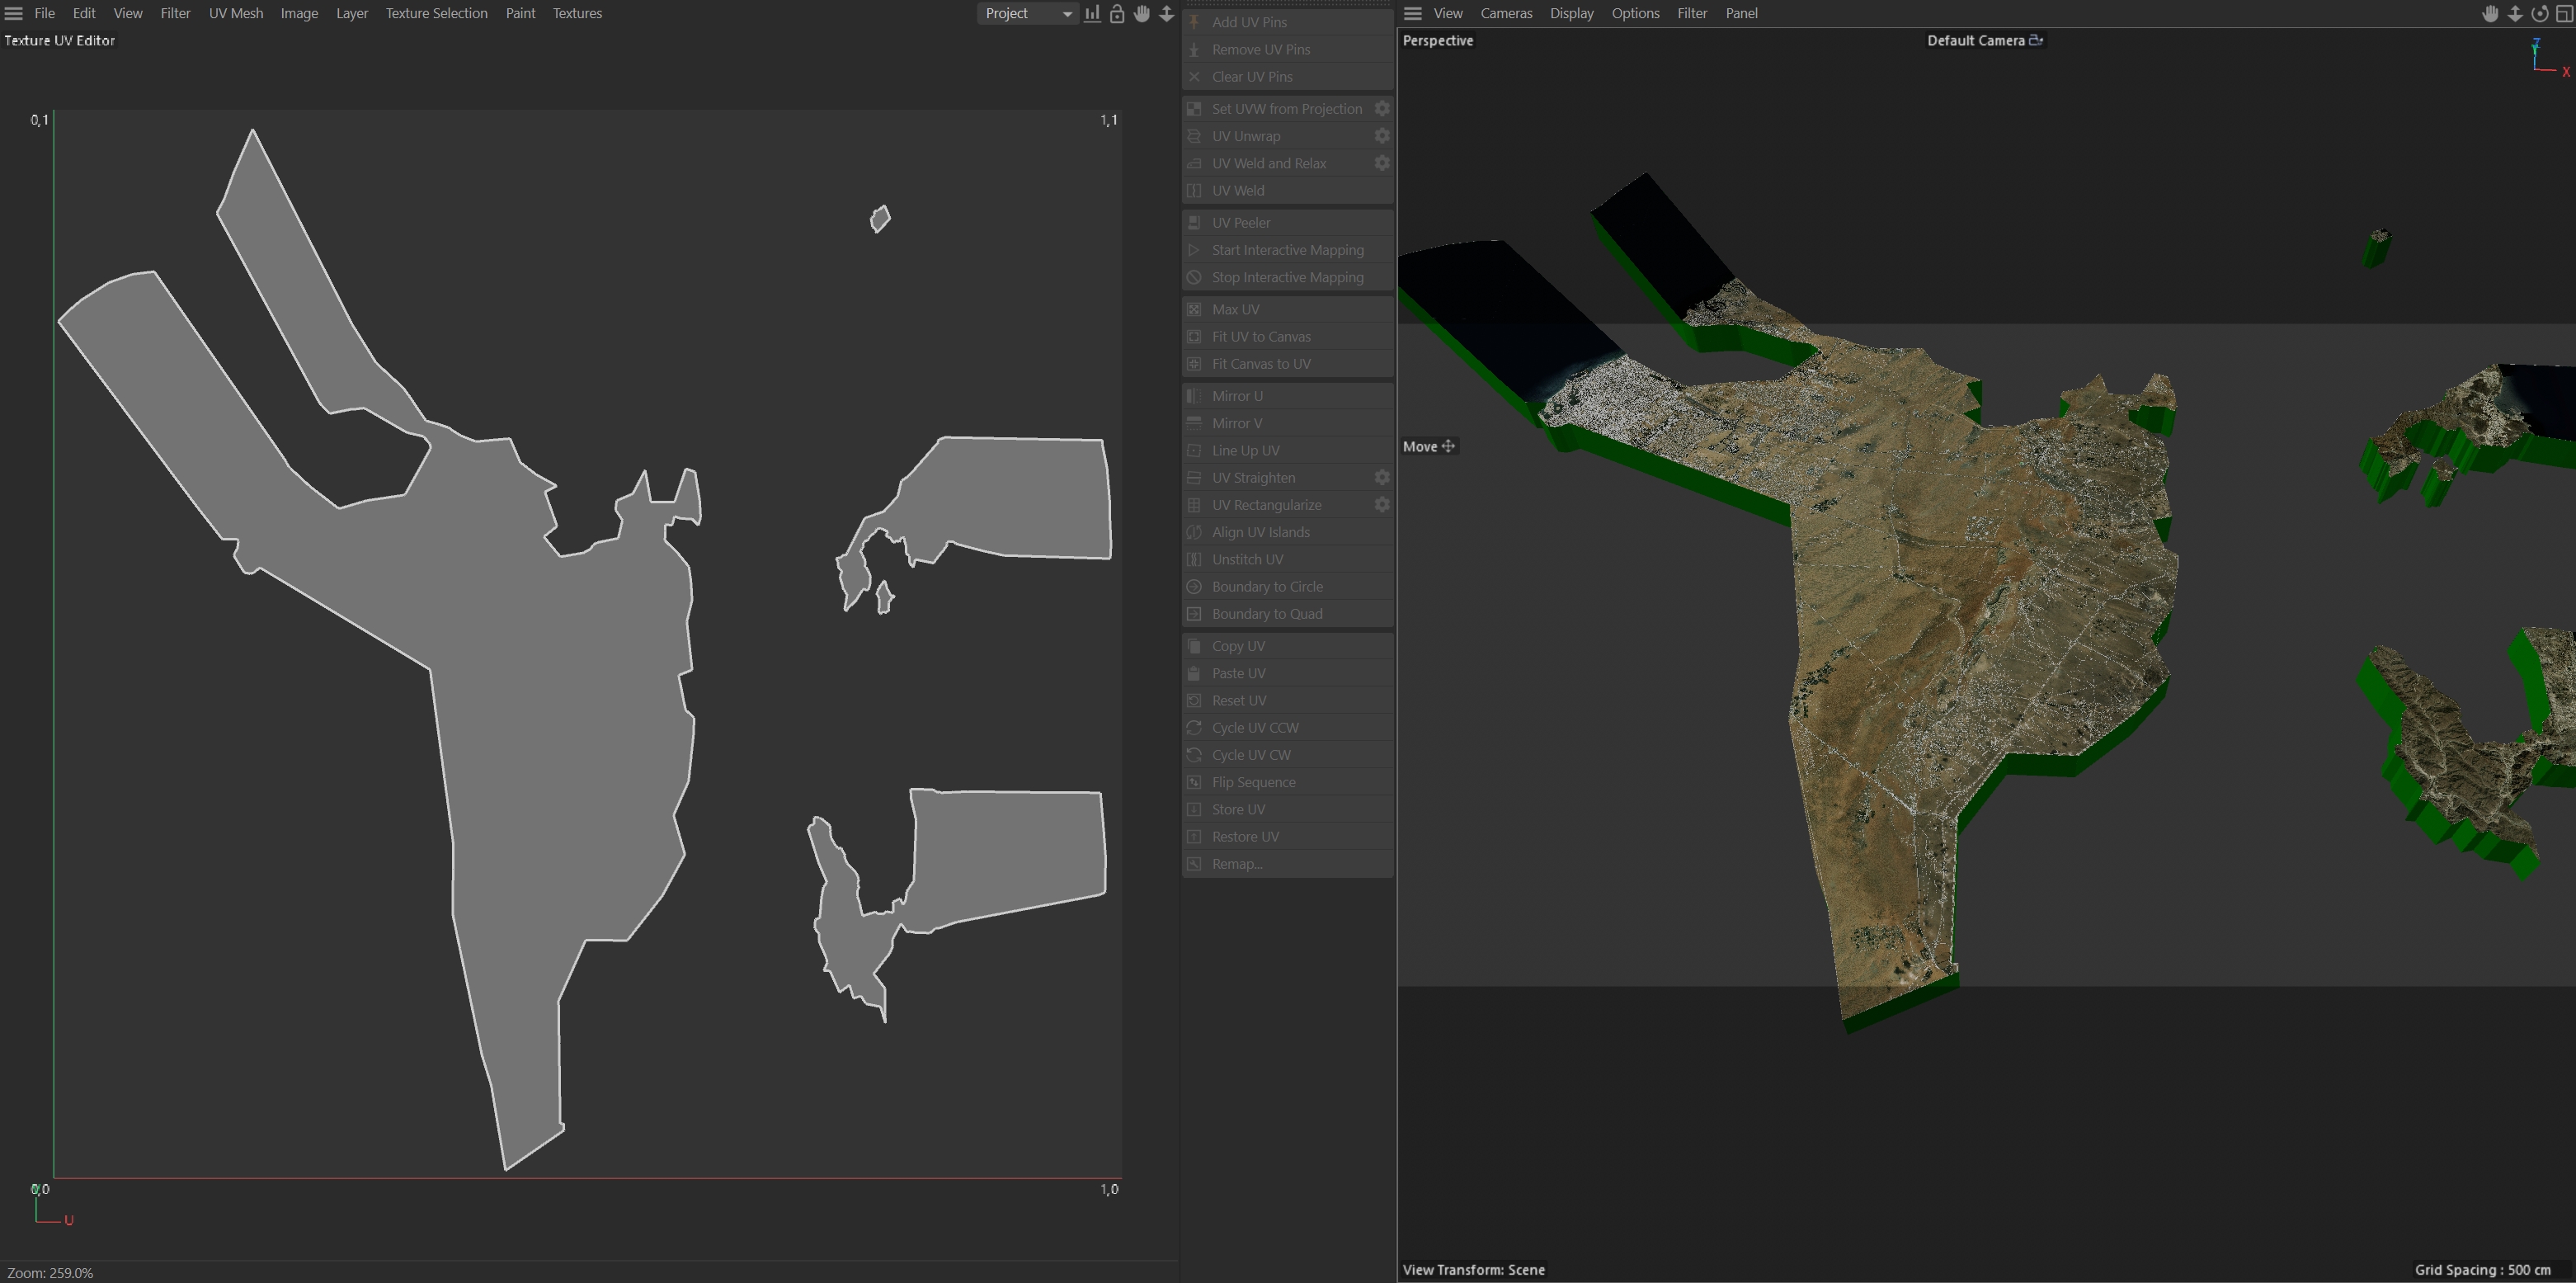Click the Mirror U command

[x=1237, y=396]
